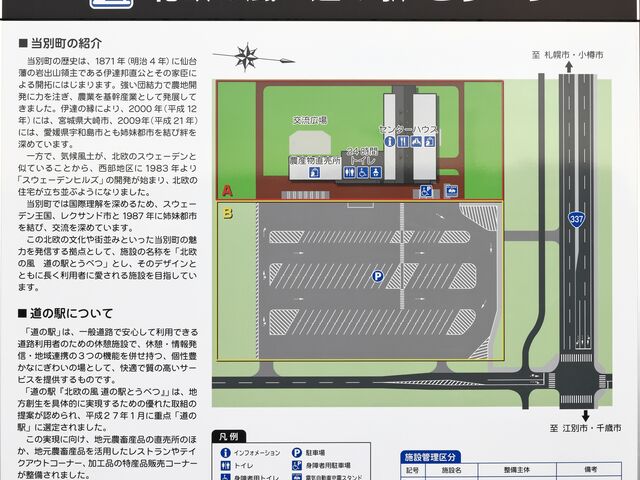This screenshot has width=640, height=480.
Task: Click the legend parking icon next to 駐車場
Action: [x=297, y=453]
